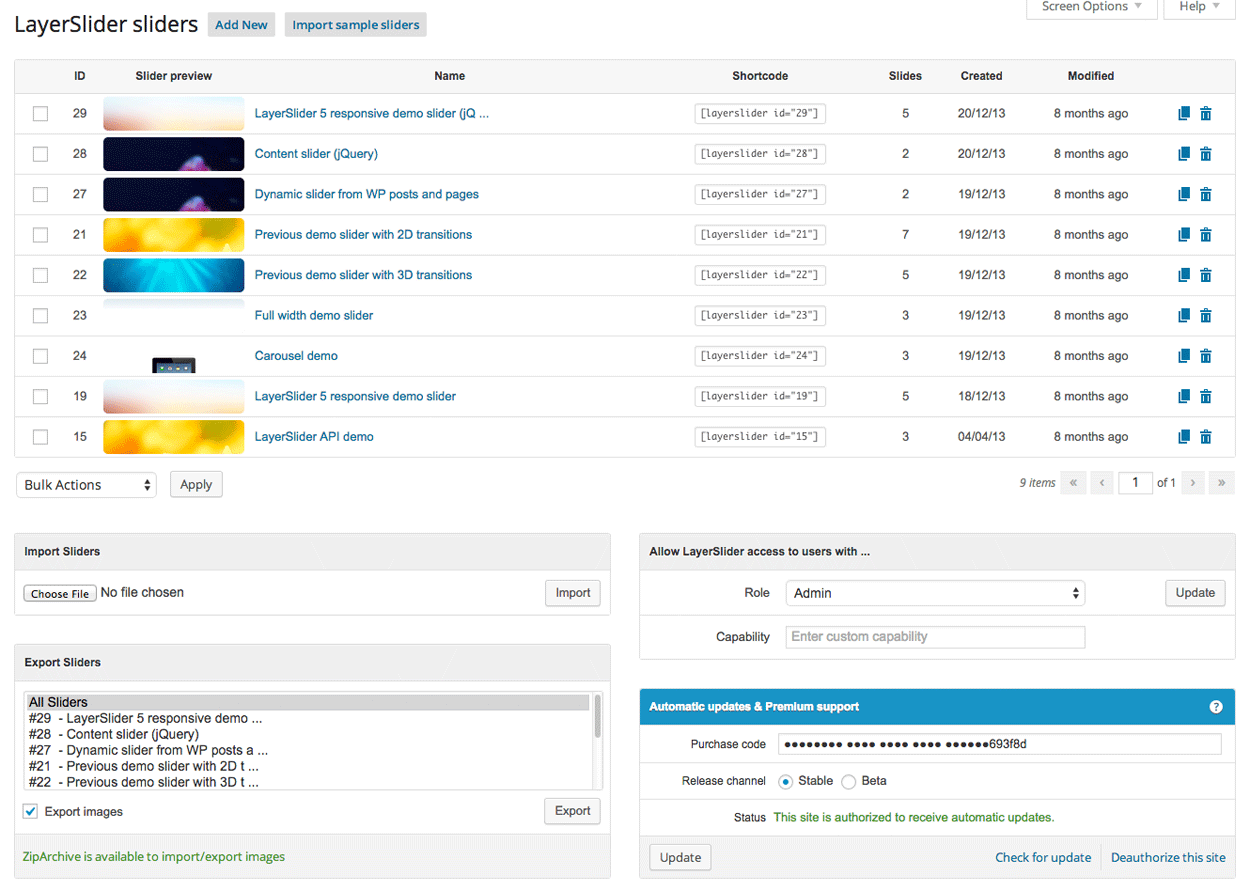
Task: Select the Stable release channel
Action: (x=785, y=781)
